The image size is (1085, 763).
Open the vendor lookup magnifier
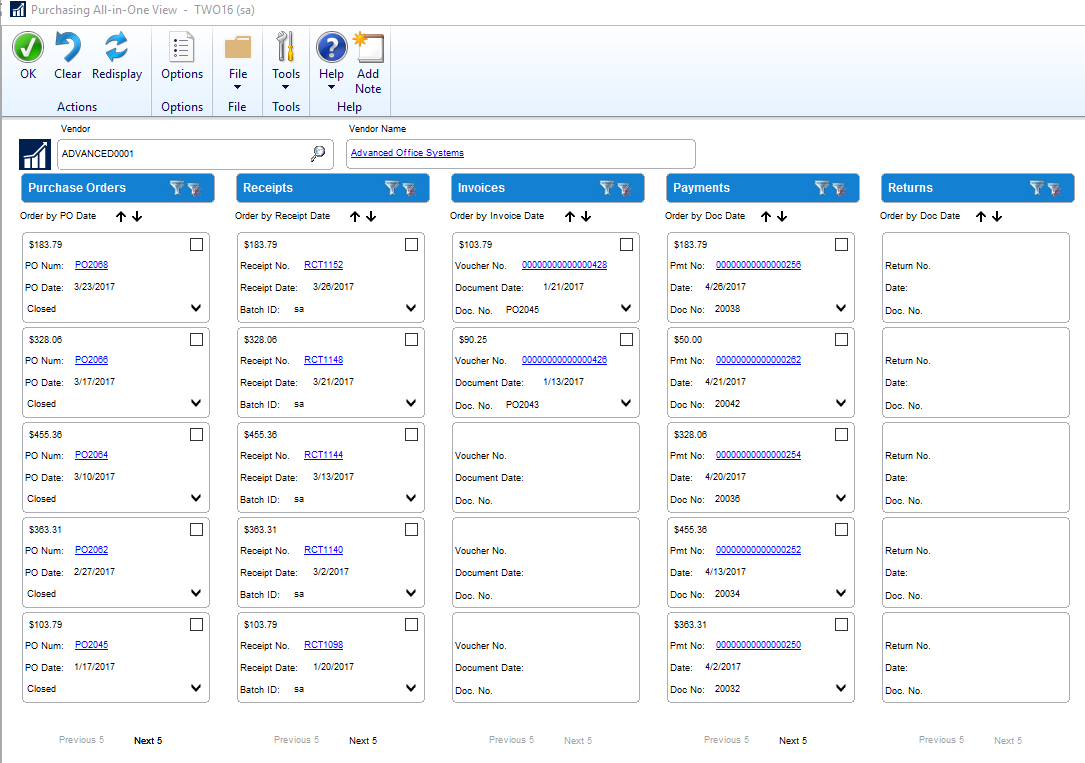[318, 154]
